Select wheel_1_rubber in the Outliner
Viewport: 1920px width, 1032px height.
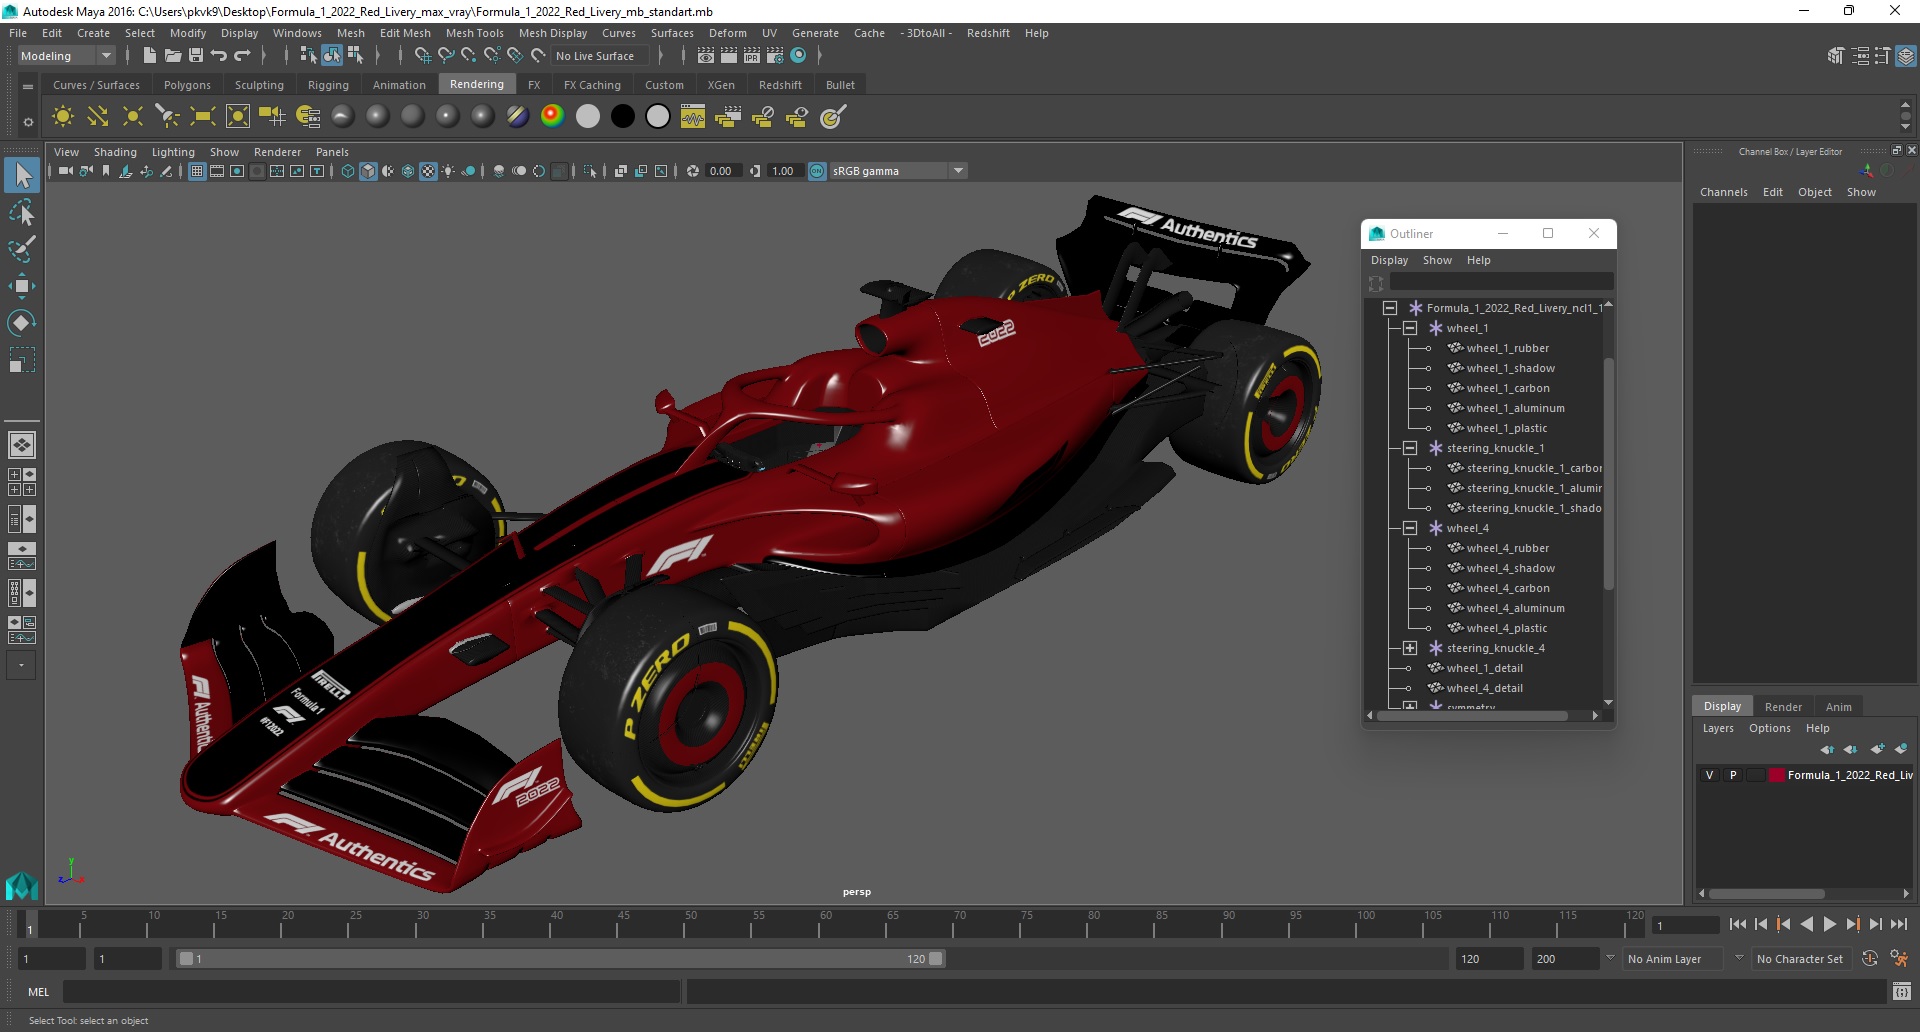click(x=1507, y=348)
